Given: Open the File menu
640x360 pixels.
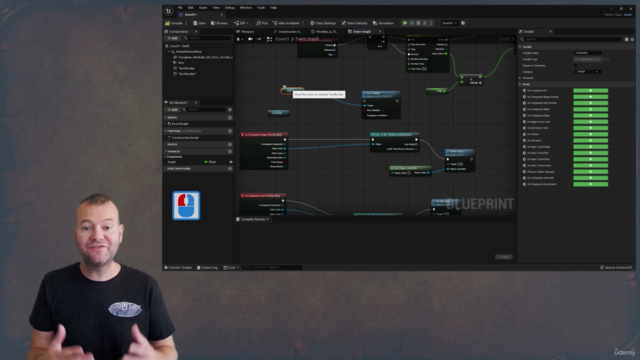Looking at the screenshot, I should pyautogui.click(x=180, y=8).
